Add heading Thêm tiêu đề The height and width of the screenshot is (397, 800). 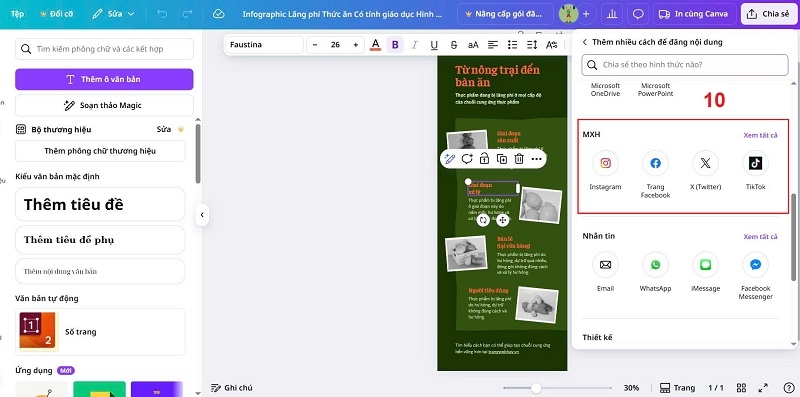pos(100,204)
